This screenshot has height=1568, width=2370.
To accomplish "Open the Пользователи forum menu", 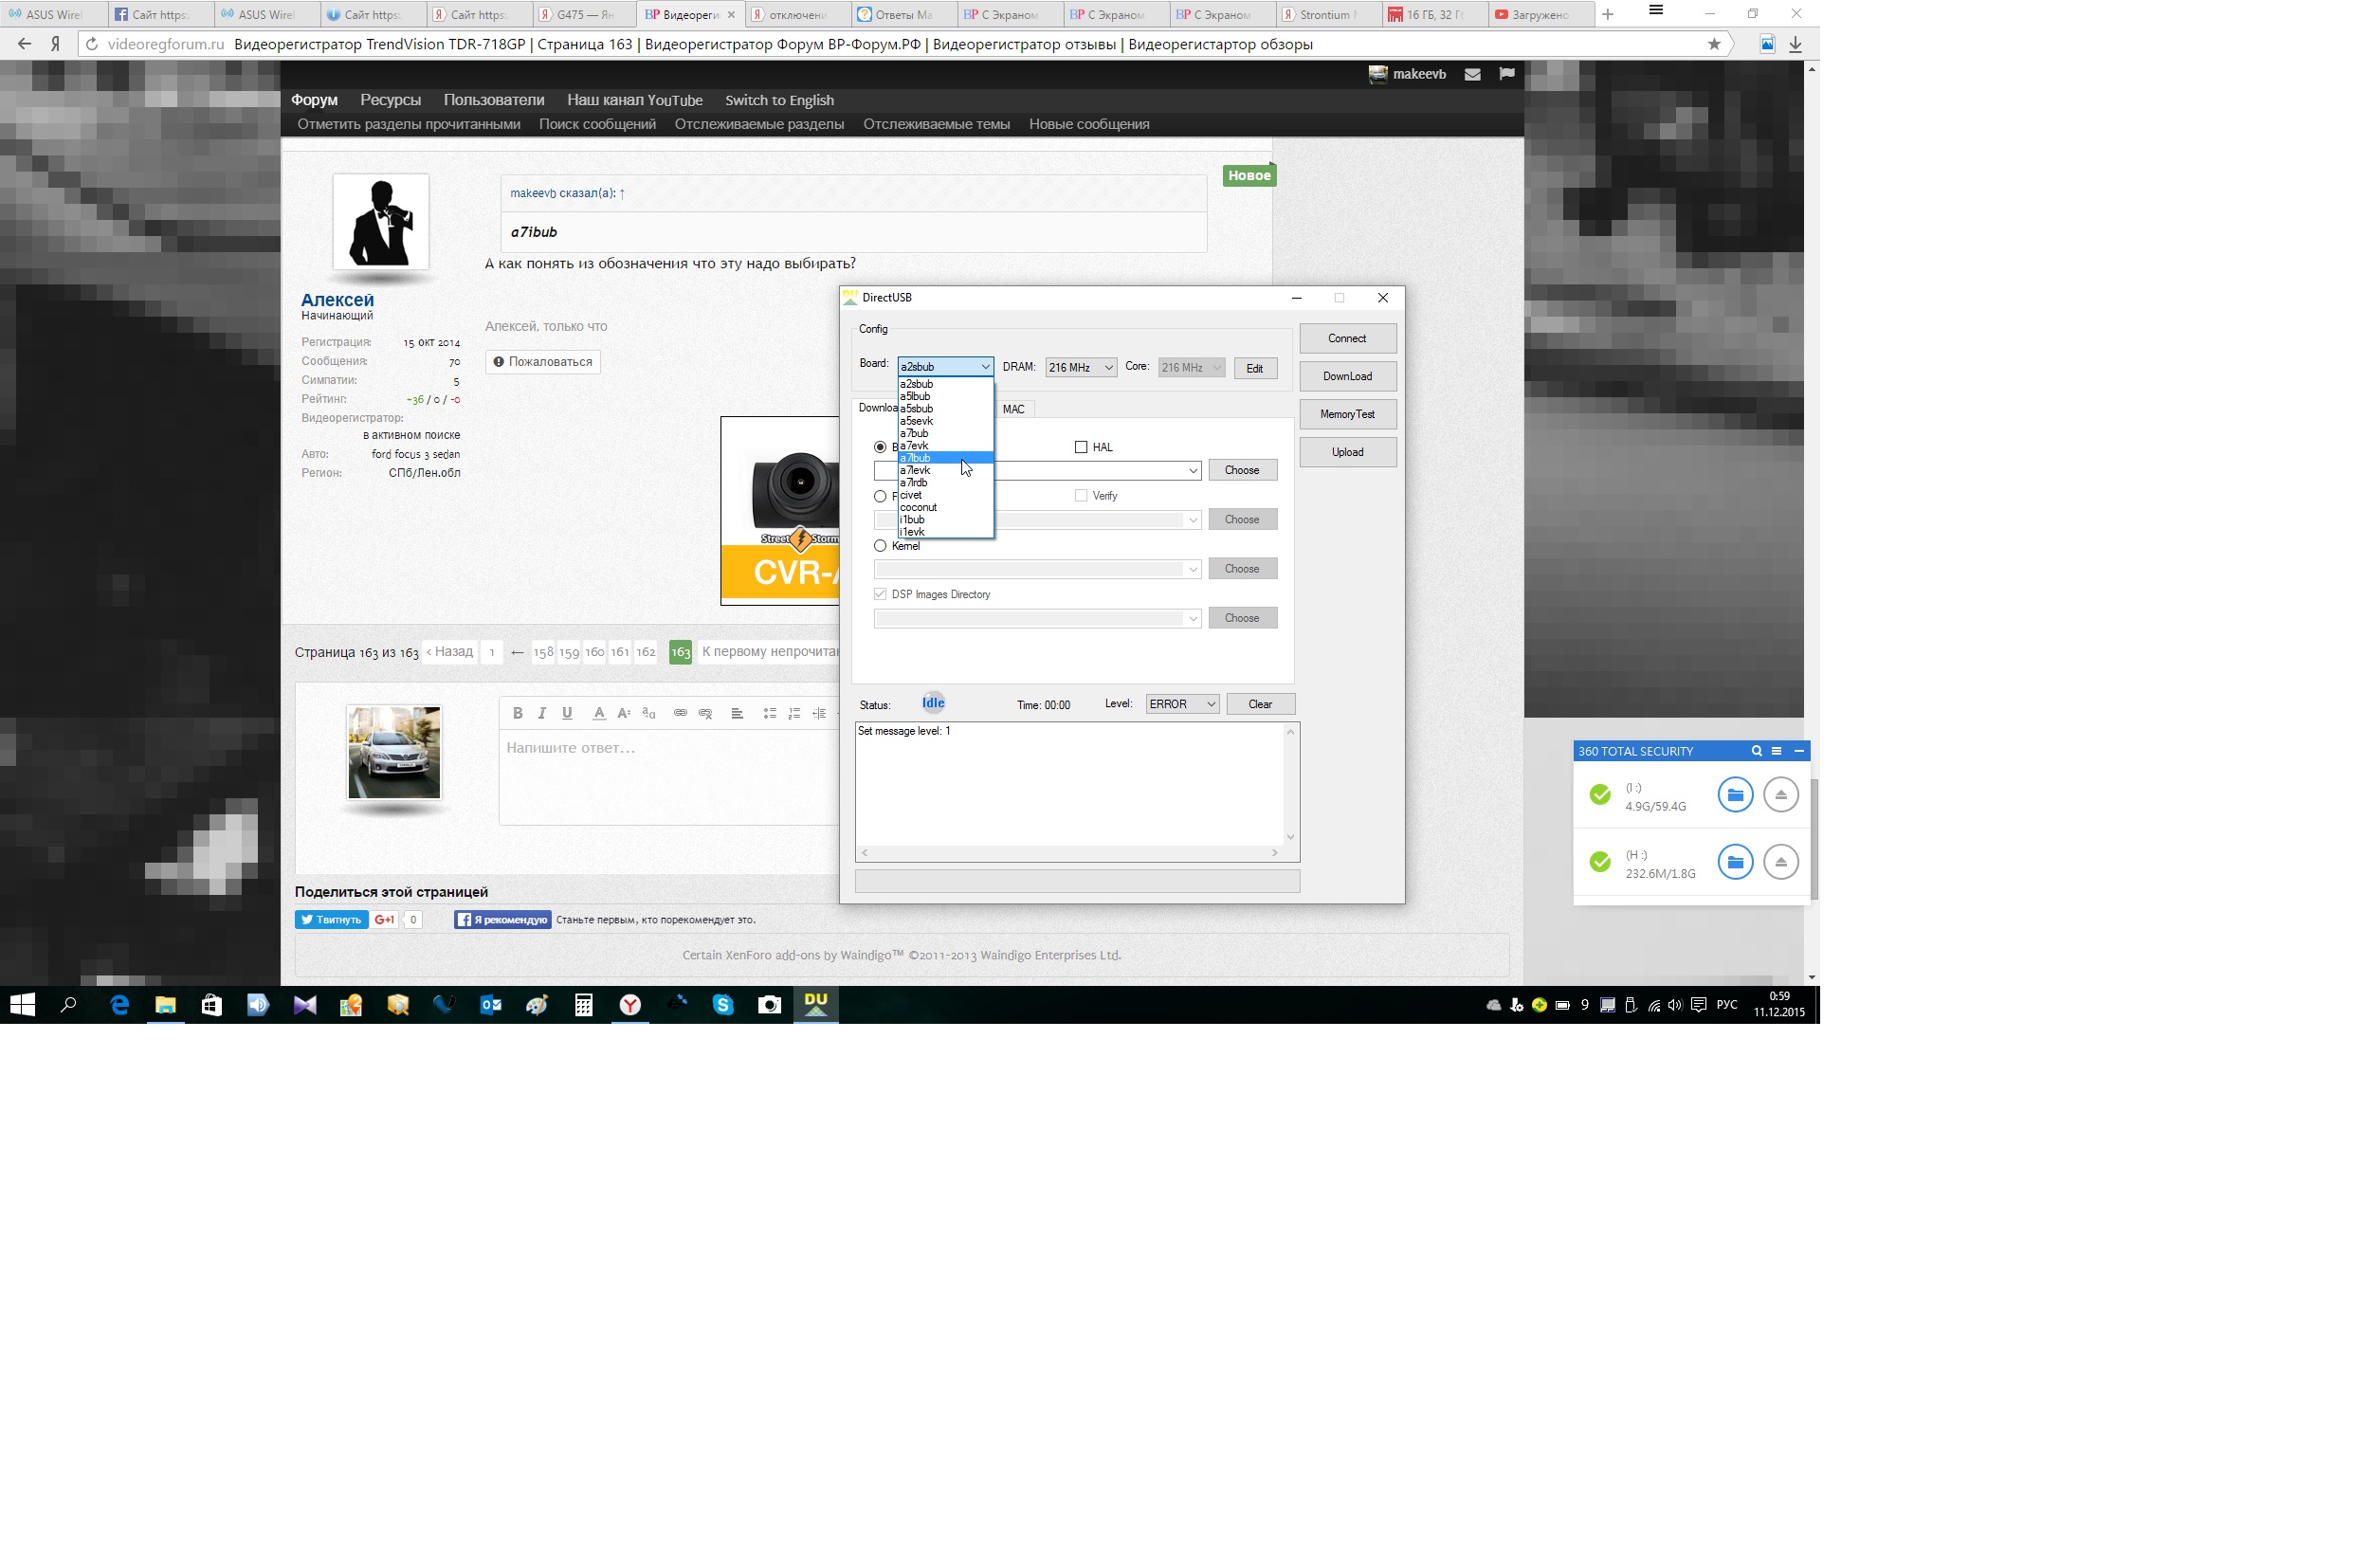I will [x=493, y=100].
